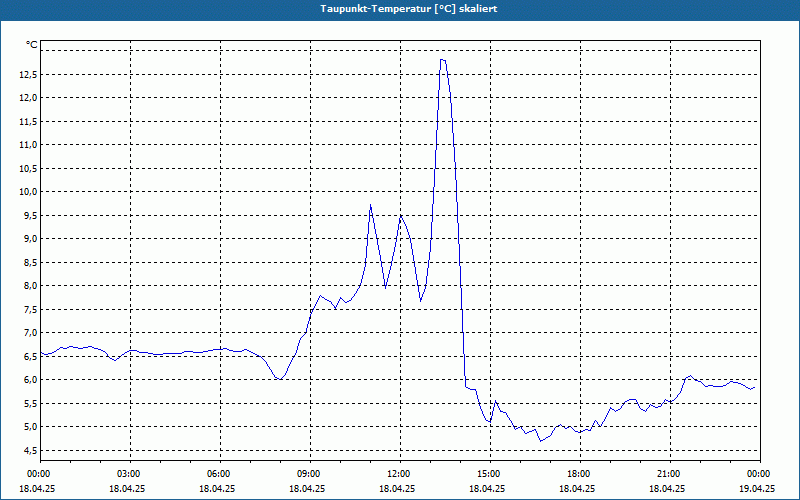Click the 5,0 y-axis label
Screen dimensions: 800x500
click(x=30, y=427)
